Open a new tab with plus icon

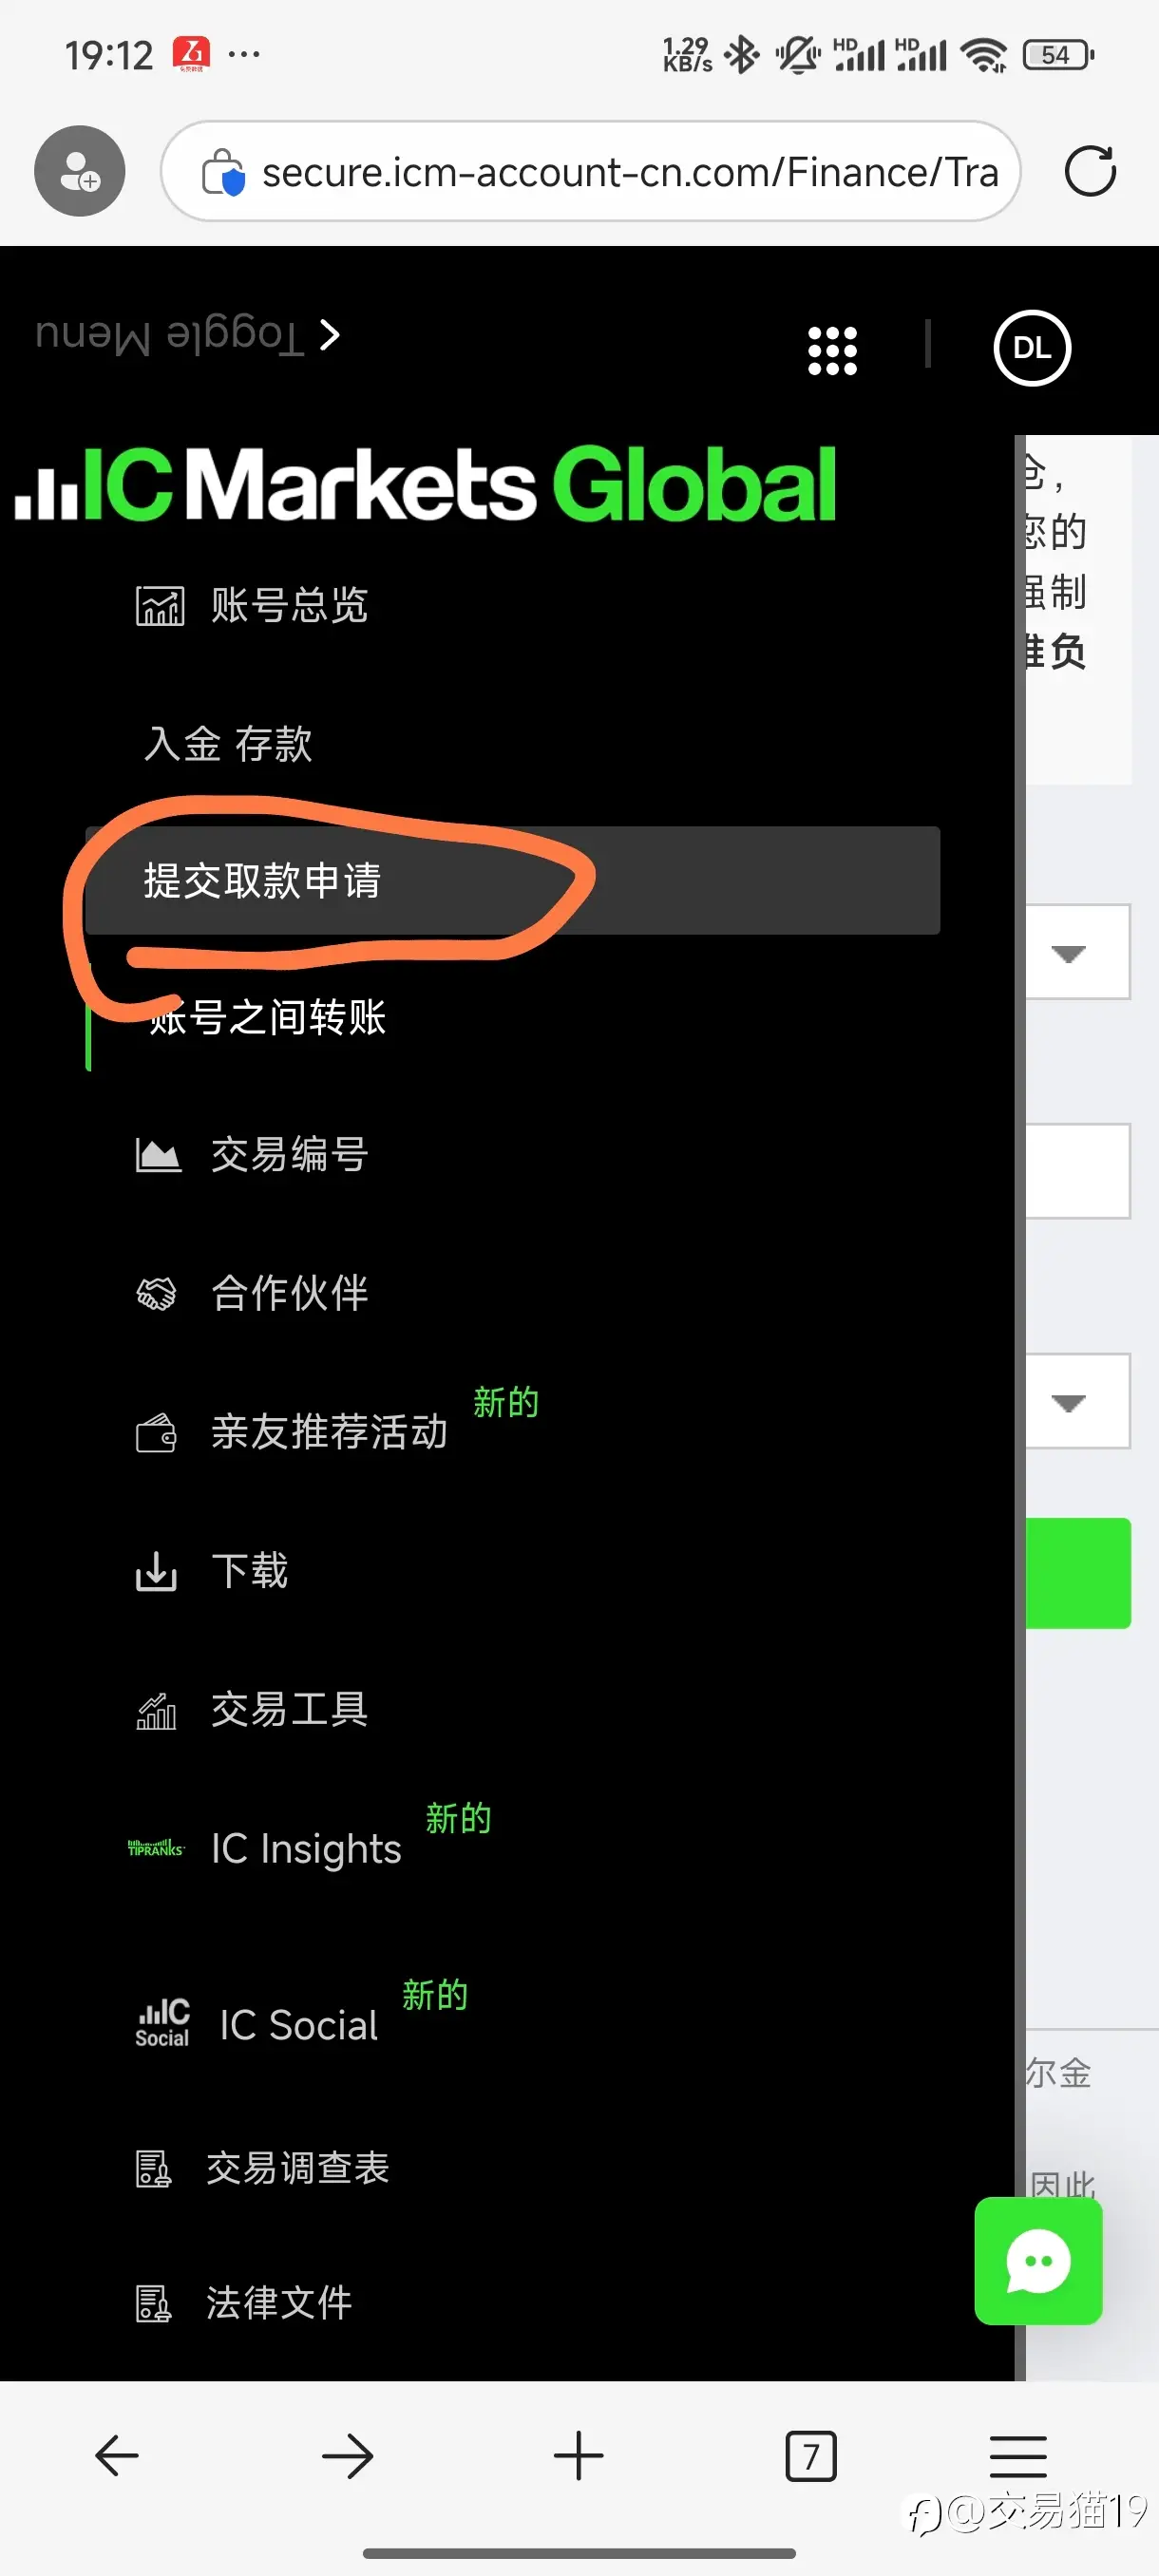[x=579, y=2456]
